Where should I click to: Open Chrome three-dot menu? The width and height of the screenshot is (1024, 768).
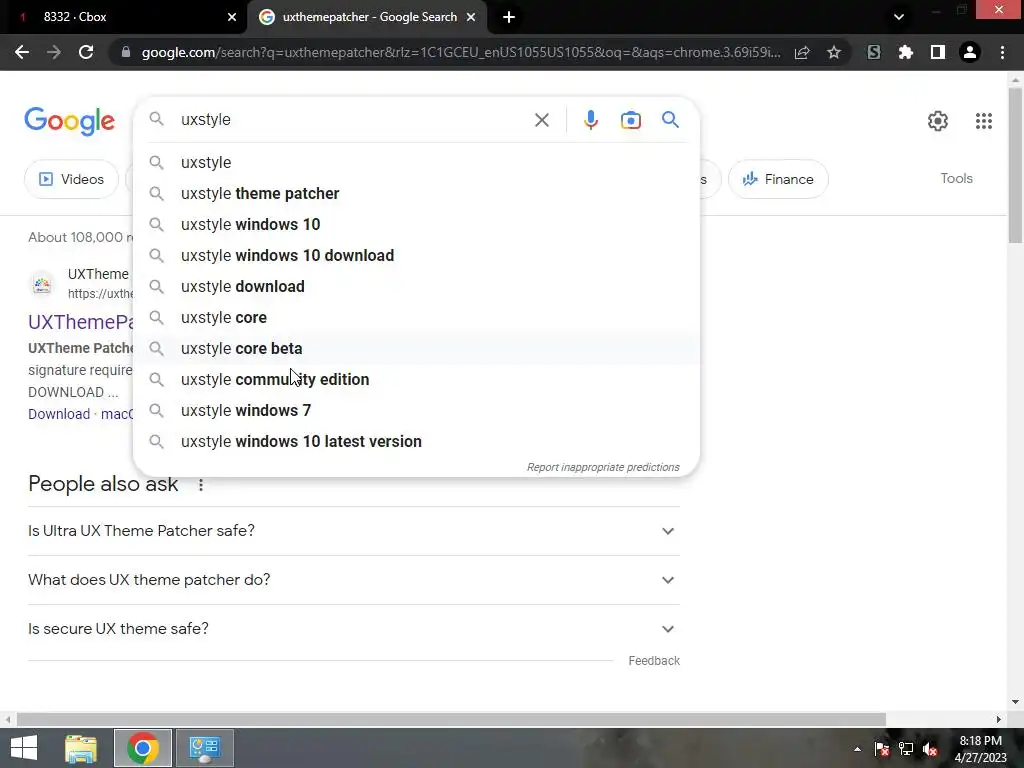click(1002, 52)
